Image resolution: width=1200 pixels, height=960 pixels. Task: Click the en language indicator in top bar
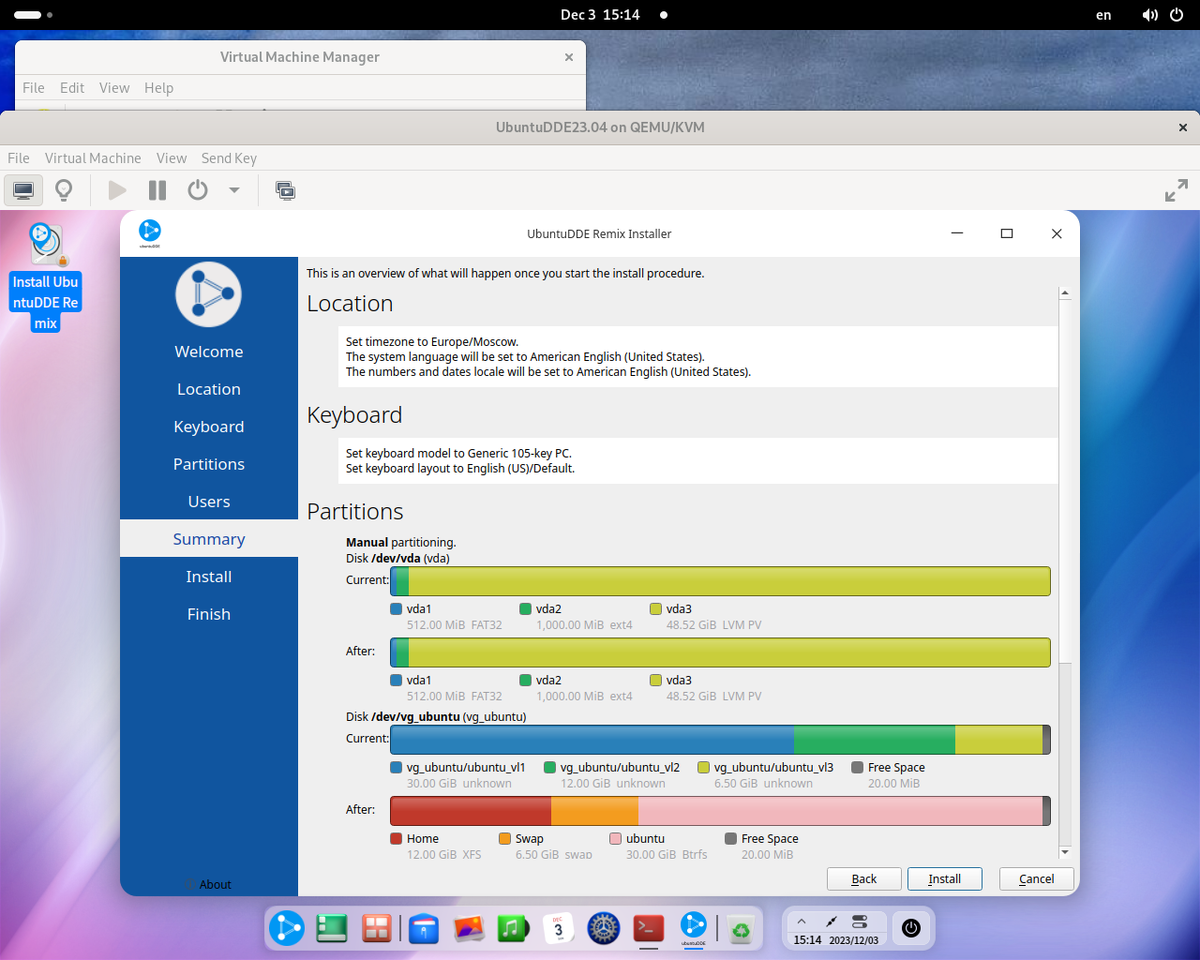point(1103,15)
